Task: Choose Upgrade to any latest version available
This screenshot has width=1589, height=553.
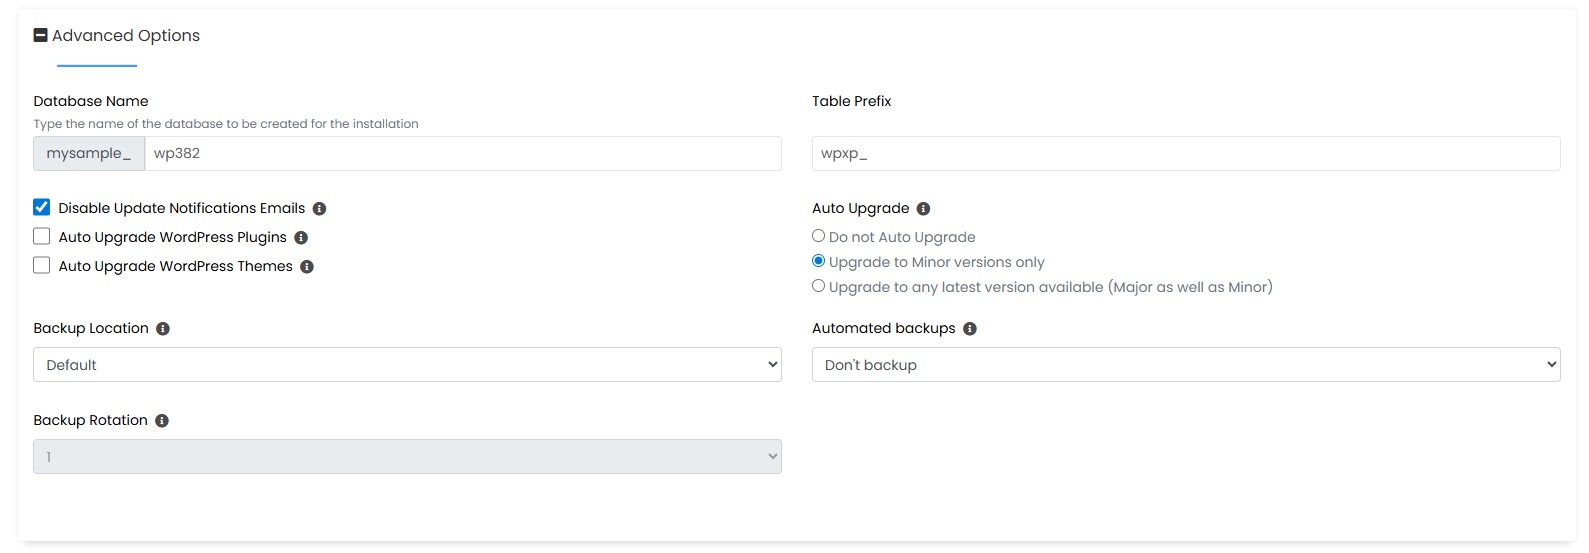Action: [819, 286]
